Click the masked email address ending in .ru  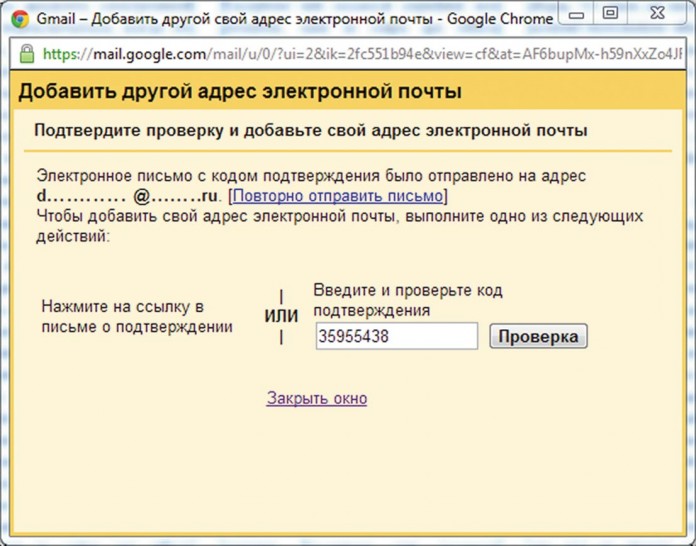127,196
